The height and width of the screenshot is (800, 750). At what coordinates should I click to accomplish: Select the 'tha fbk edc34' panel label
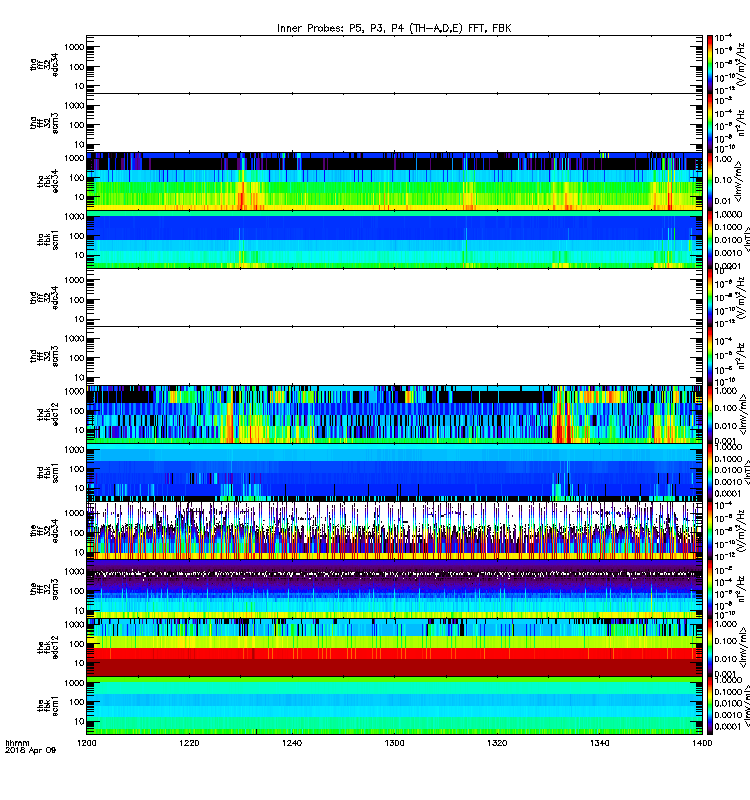pyautogui.click(x=48, y=182)
